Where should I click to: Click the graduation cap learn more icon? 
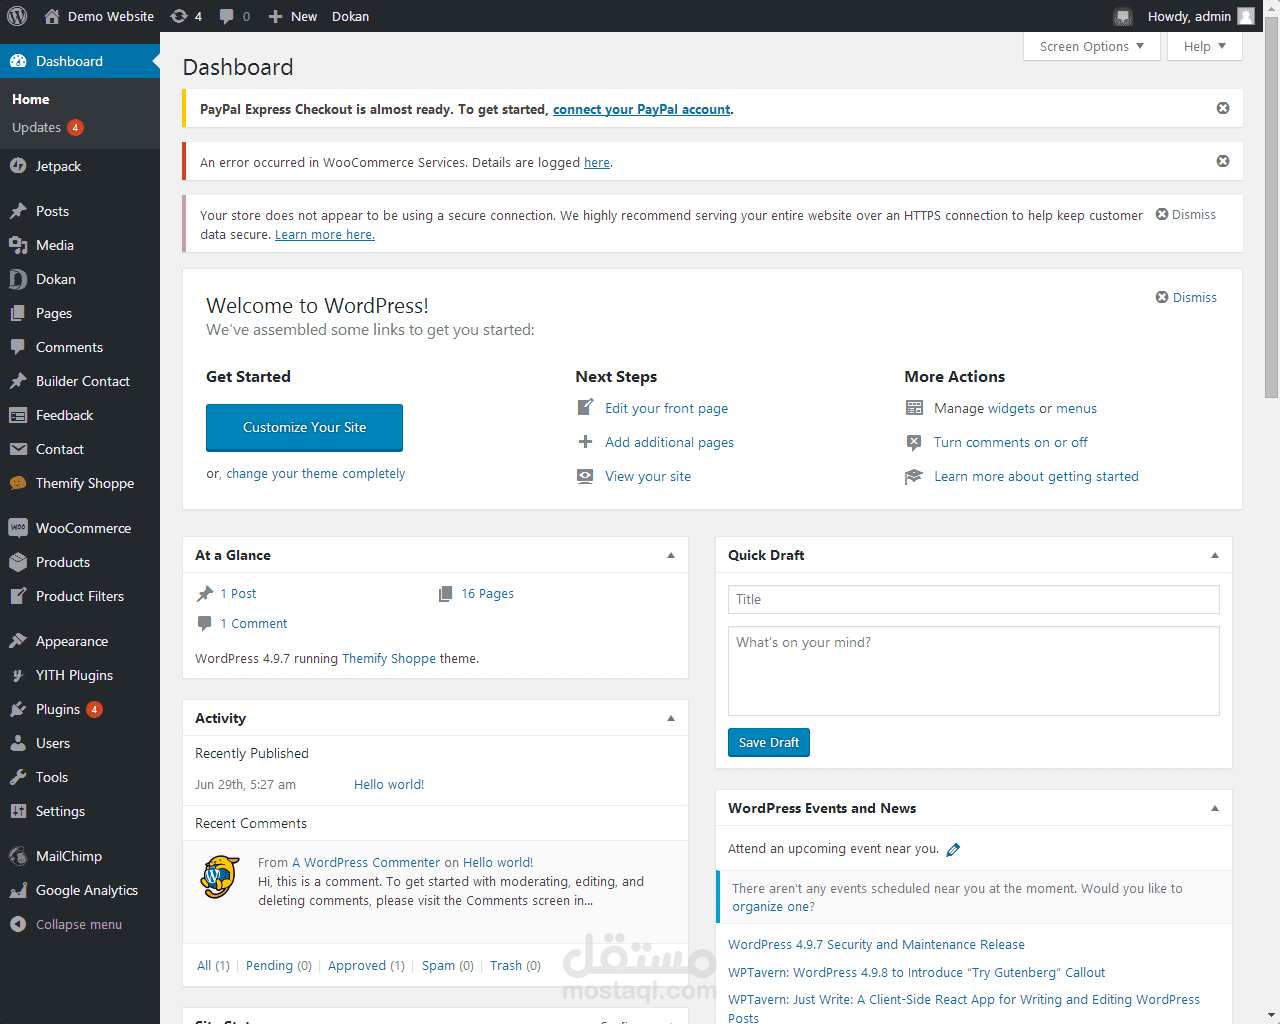pos(914,476)
